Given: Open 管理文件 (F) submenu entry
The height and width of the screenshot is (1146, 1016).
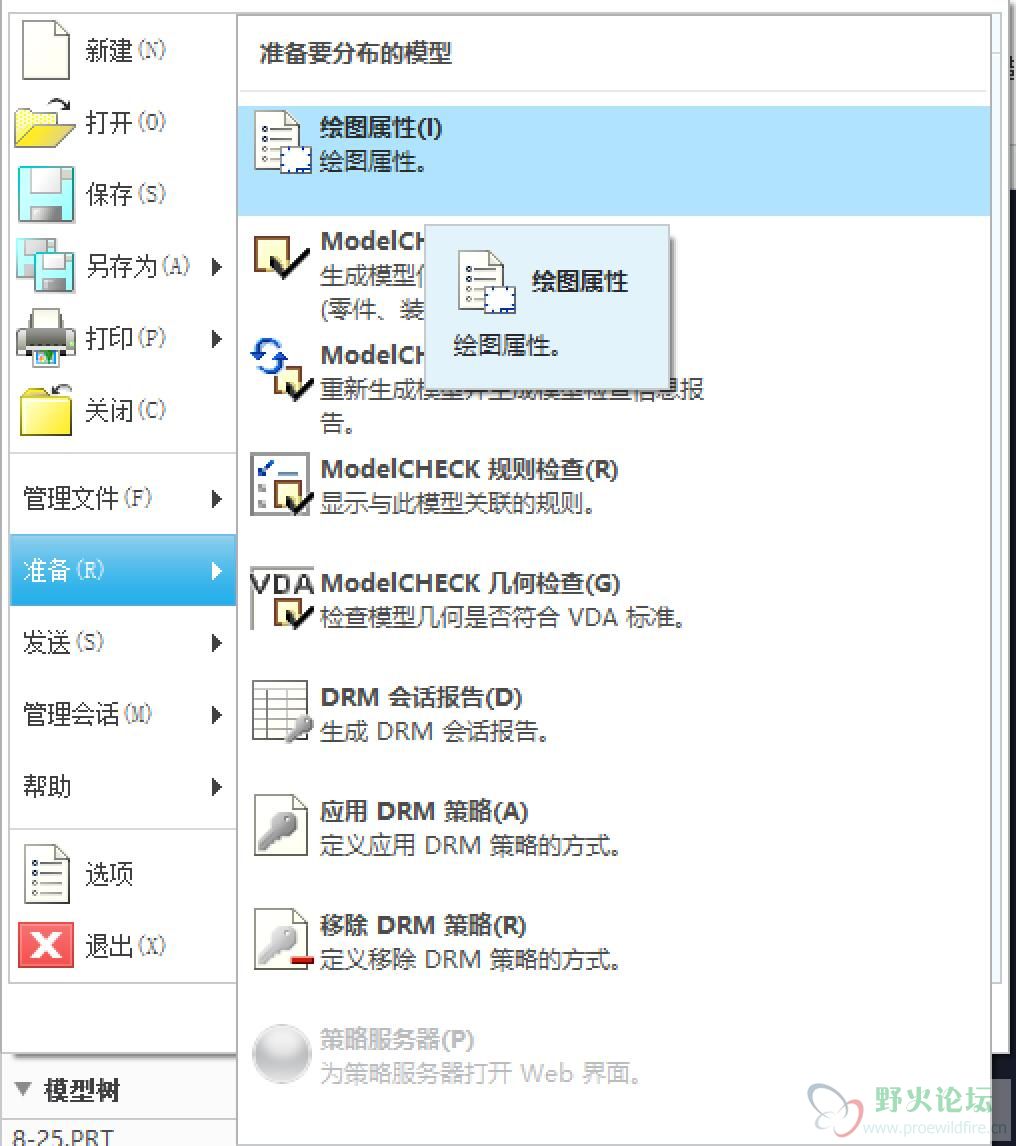Looking at the screenshot, I should [x=123, y=498].
